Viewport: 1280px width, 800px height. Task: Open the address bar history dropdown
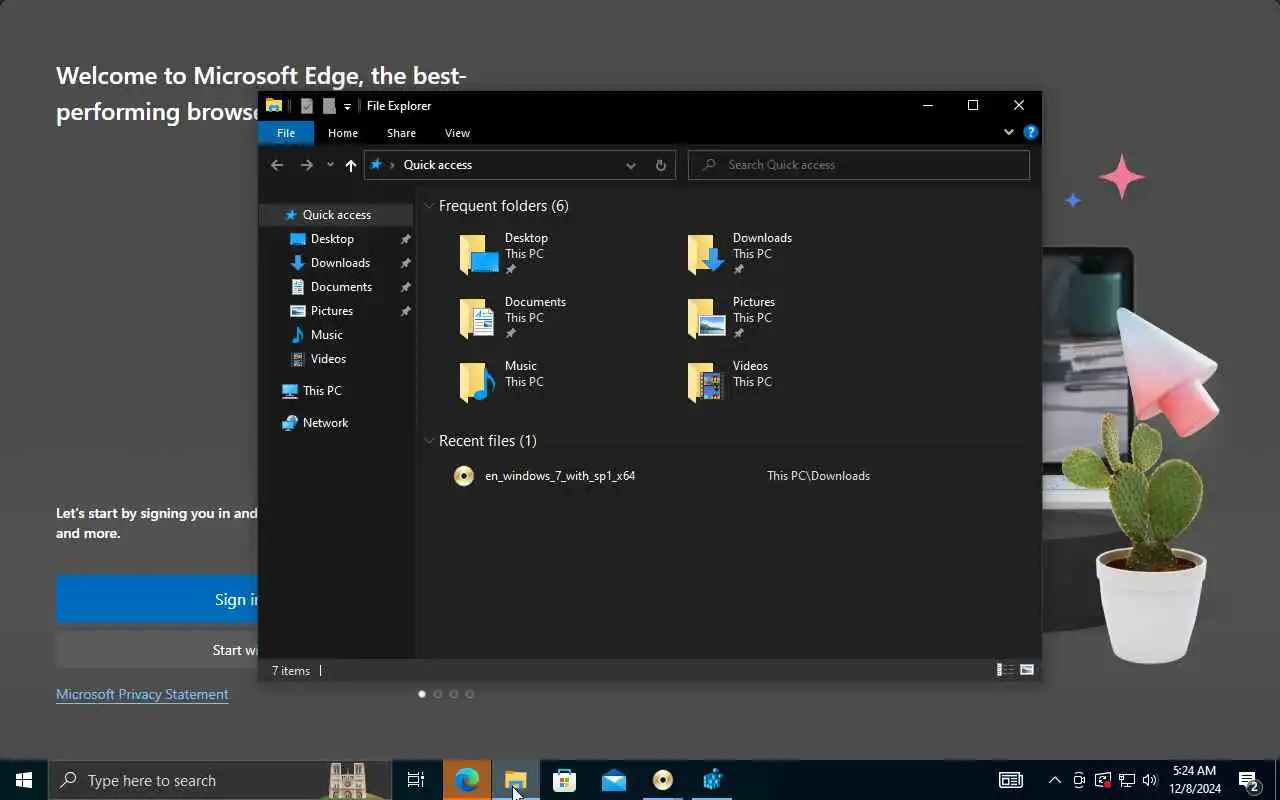click(631, 165)
